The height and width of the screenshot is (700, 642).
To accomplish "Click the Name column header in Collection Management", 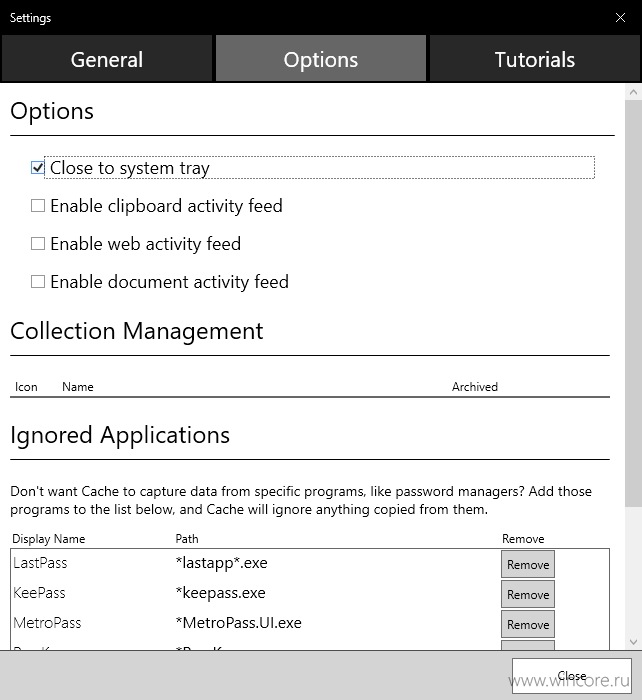I will (x=78, y=387).
